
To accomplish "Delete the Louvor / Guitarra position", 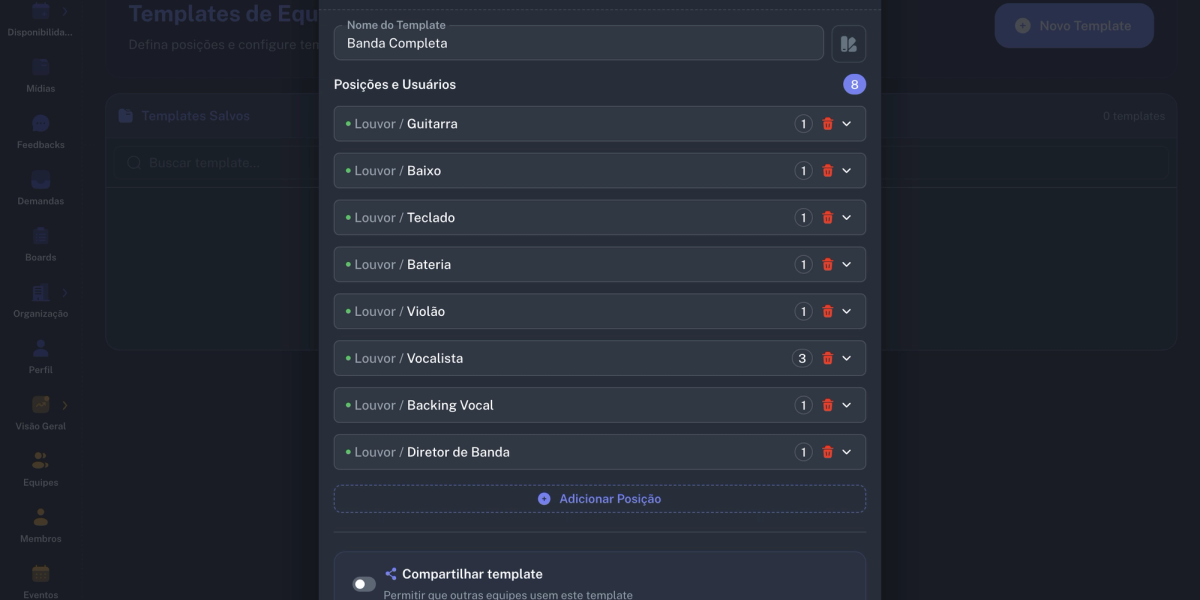I will tap(827, 123).
